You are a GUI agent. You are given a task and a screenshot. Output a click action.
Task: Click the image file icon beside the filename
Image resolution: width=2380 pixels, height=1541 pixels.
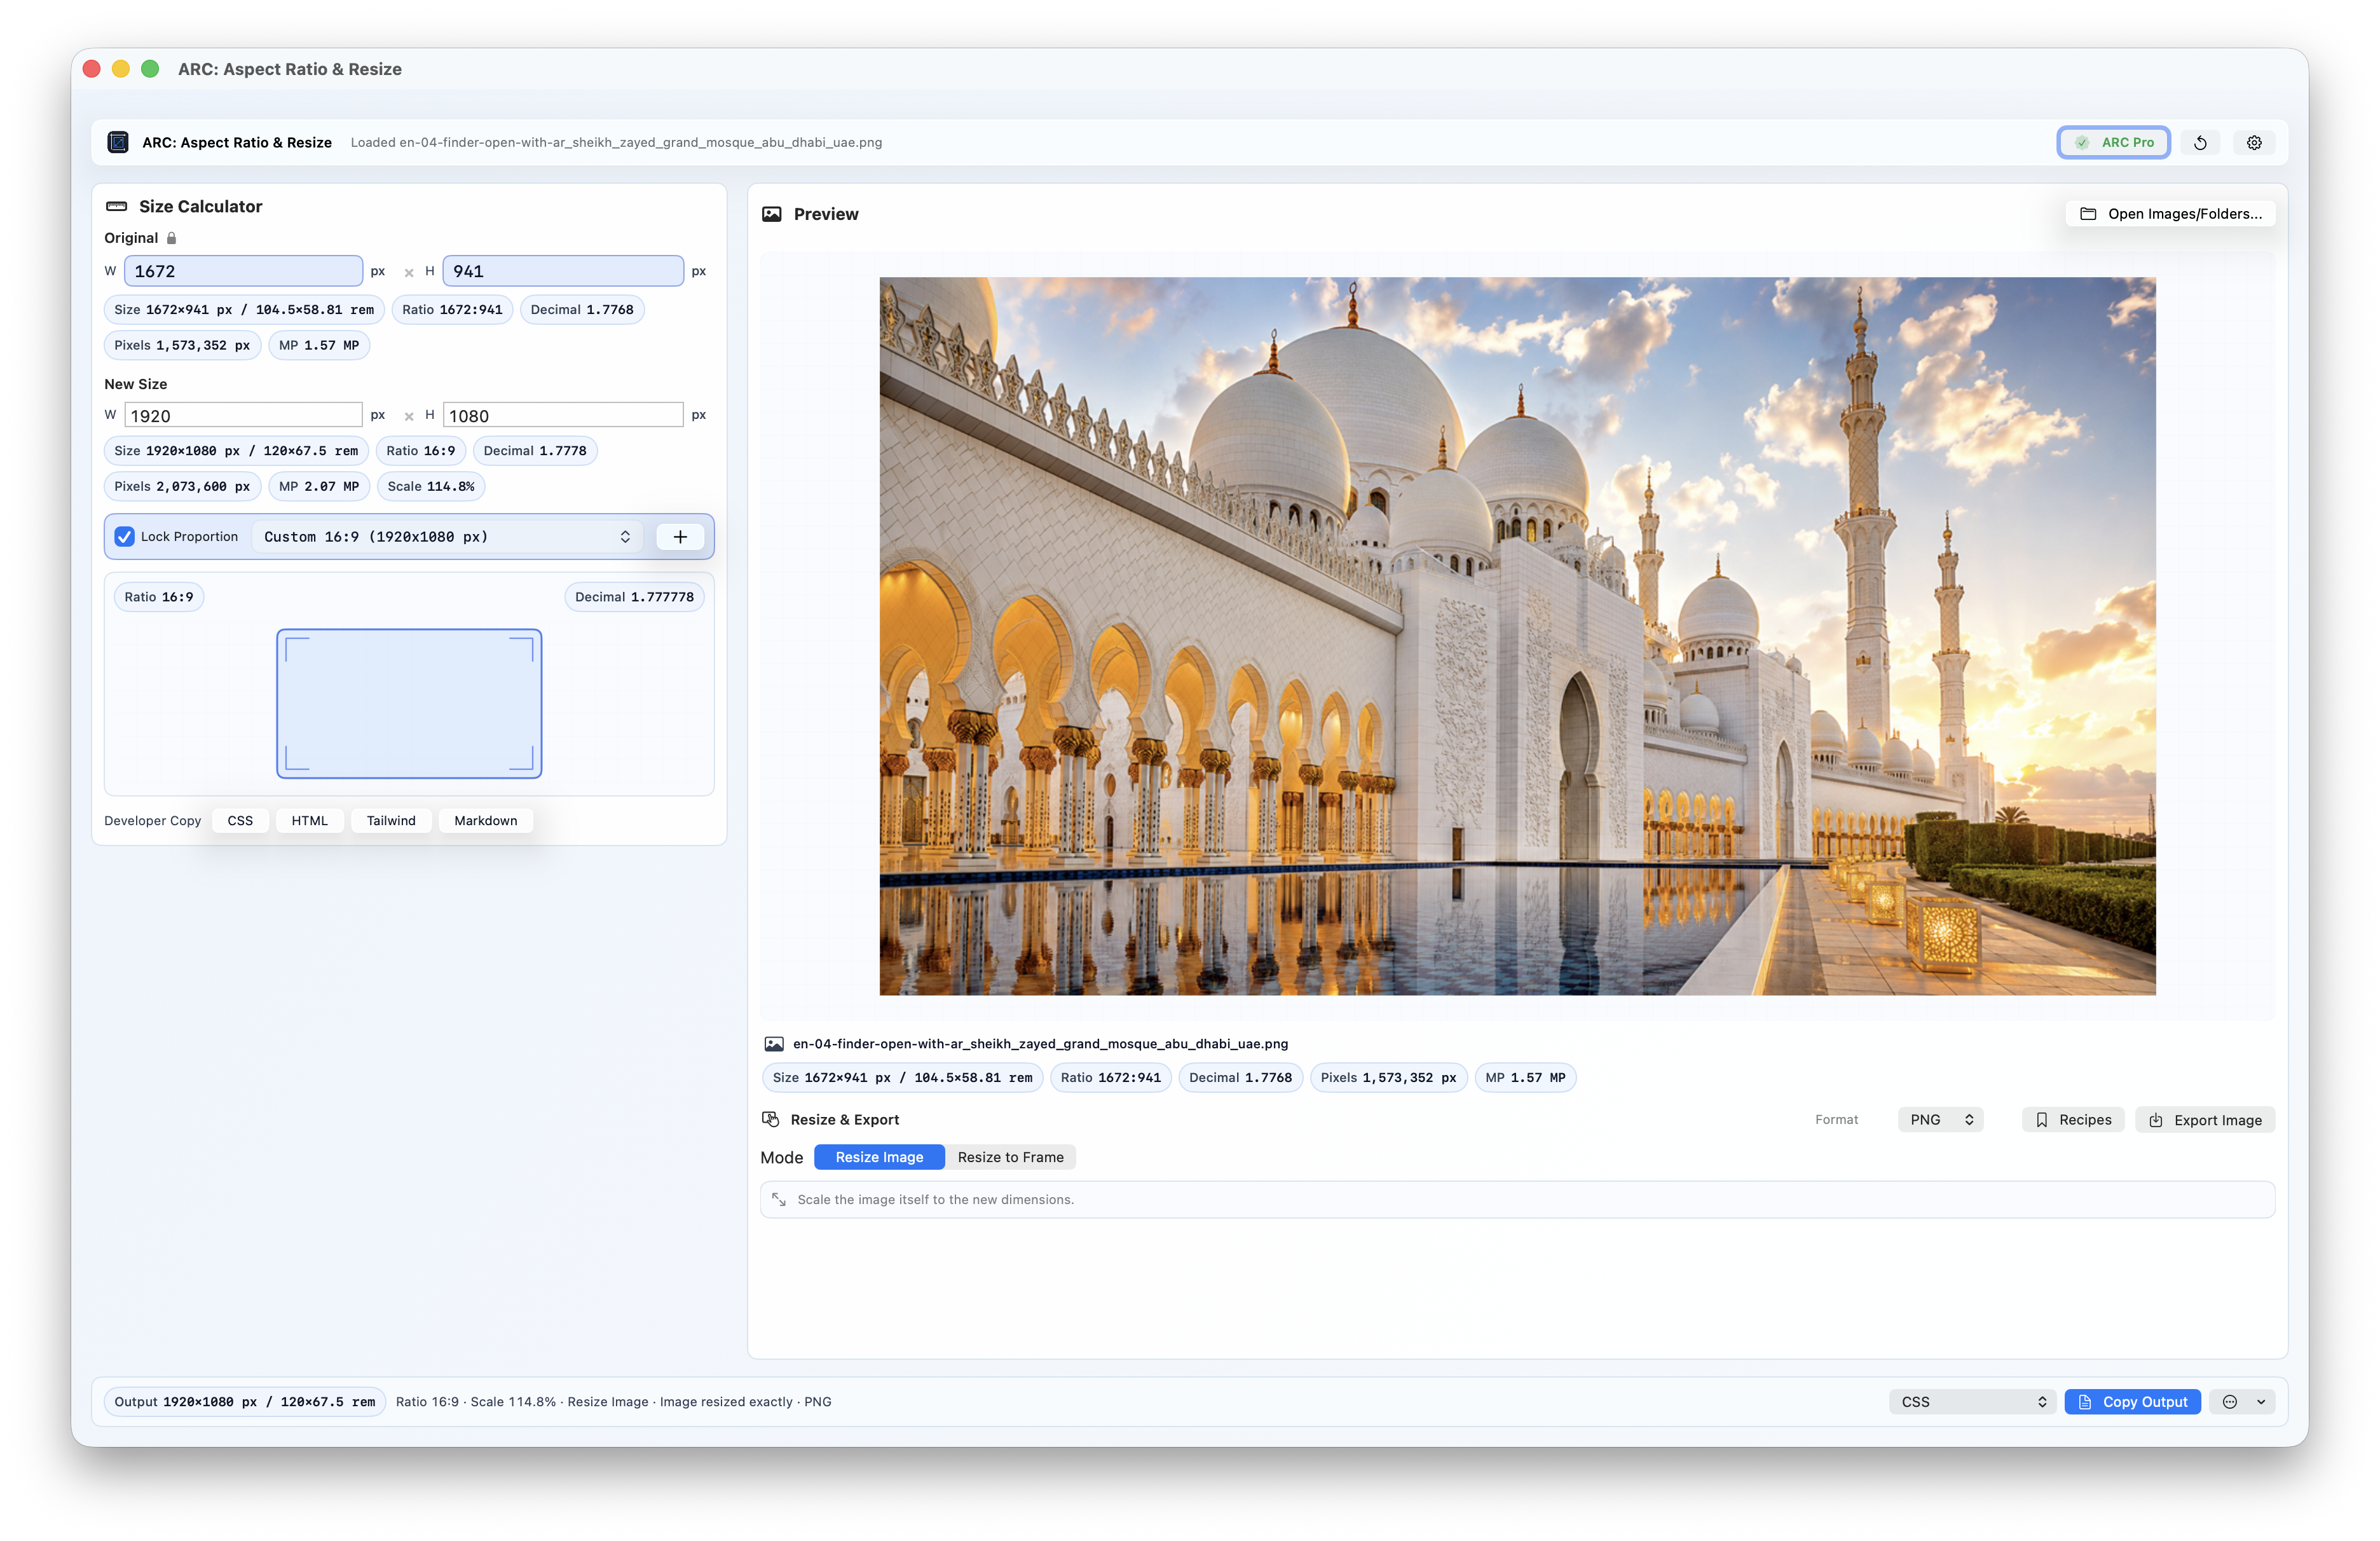(x=774, y=1043)
